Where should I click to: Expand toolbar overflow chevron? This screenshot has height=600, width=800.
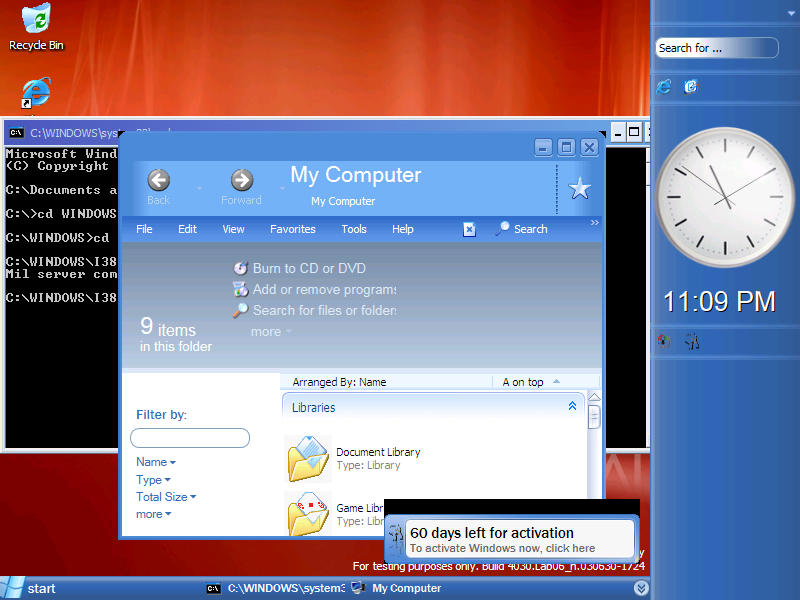594,222
